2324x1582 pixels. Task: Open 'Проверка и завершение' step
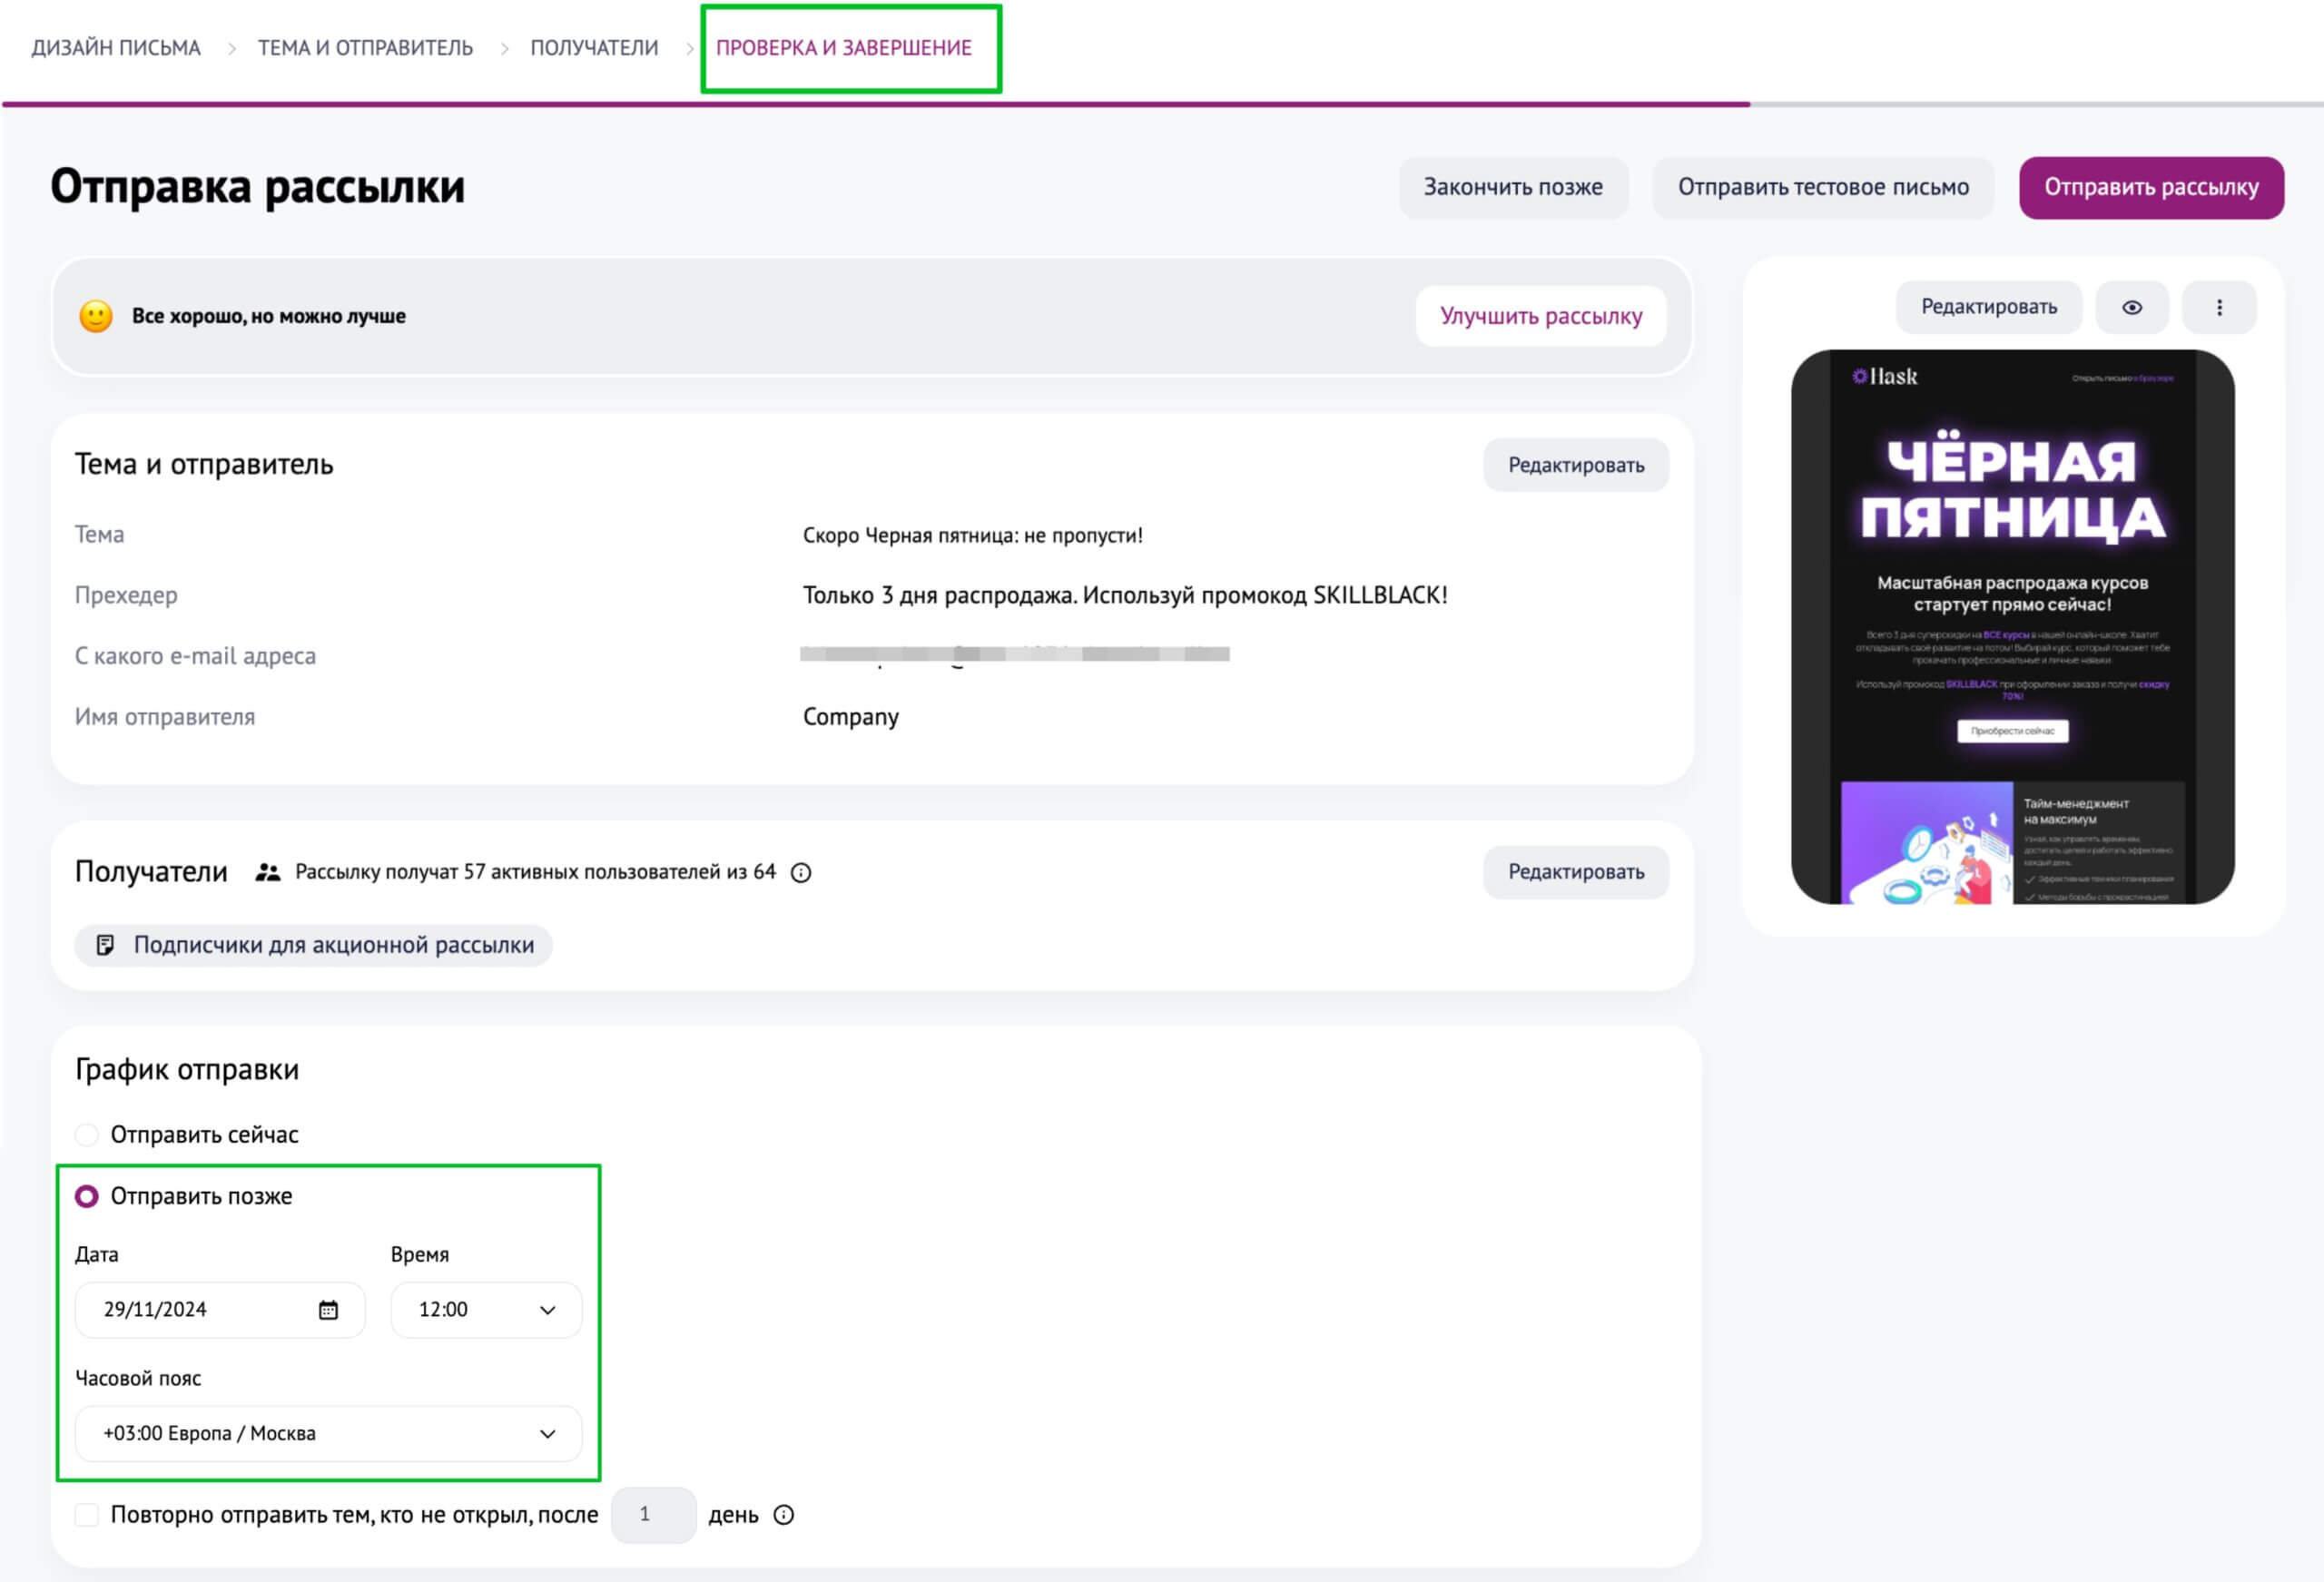844,48
